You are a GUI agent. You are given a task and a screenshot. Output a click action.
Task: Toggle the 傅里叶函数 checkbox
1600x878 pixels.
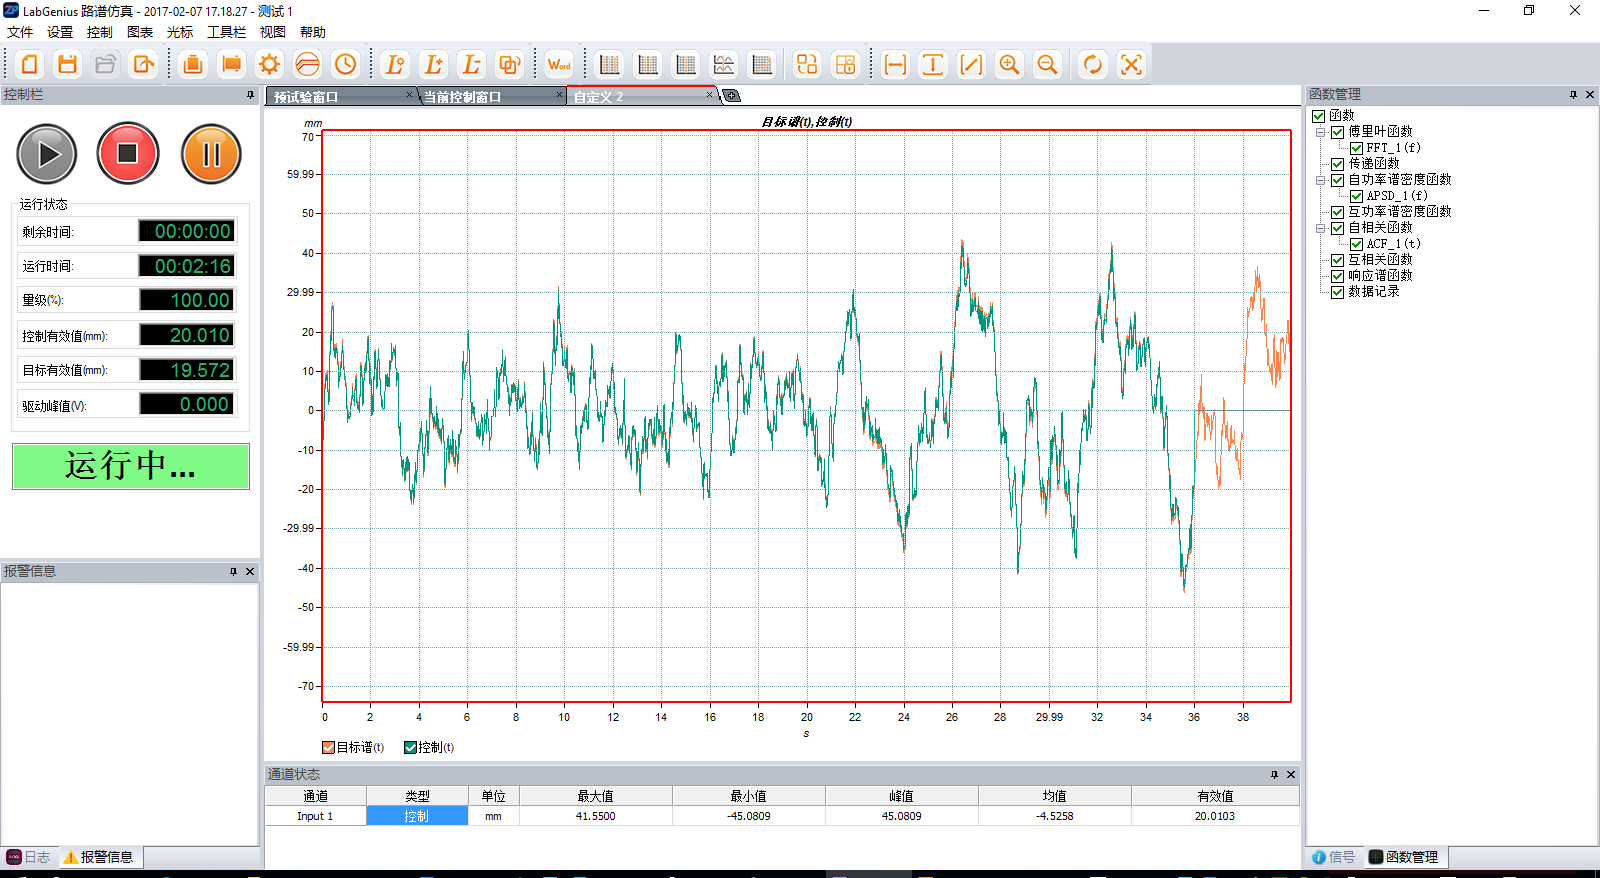[x=1337, y=132]
